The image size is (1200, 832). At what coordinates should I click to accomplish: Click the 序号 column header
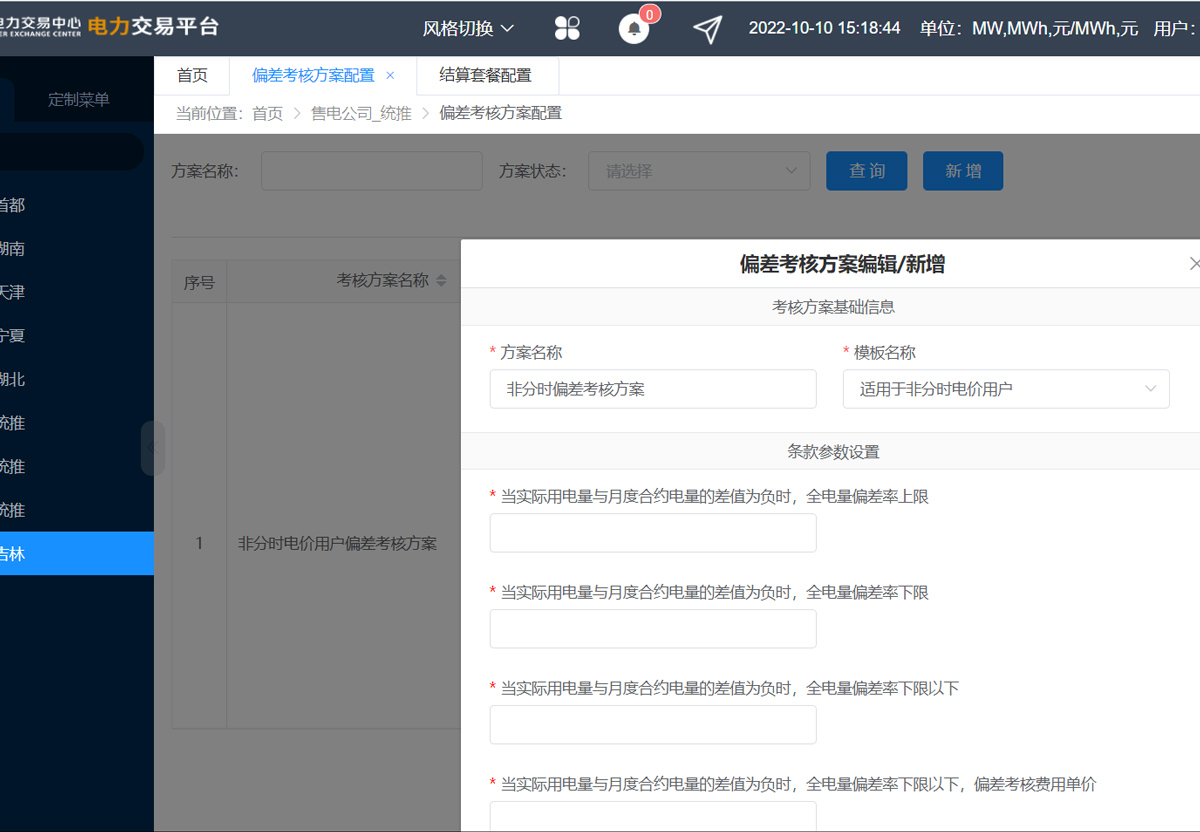tap(199, 282)
